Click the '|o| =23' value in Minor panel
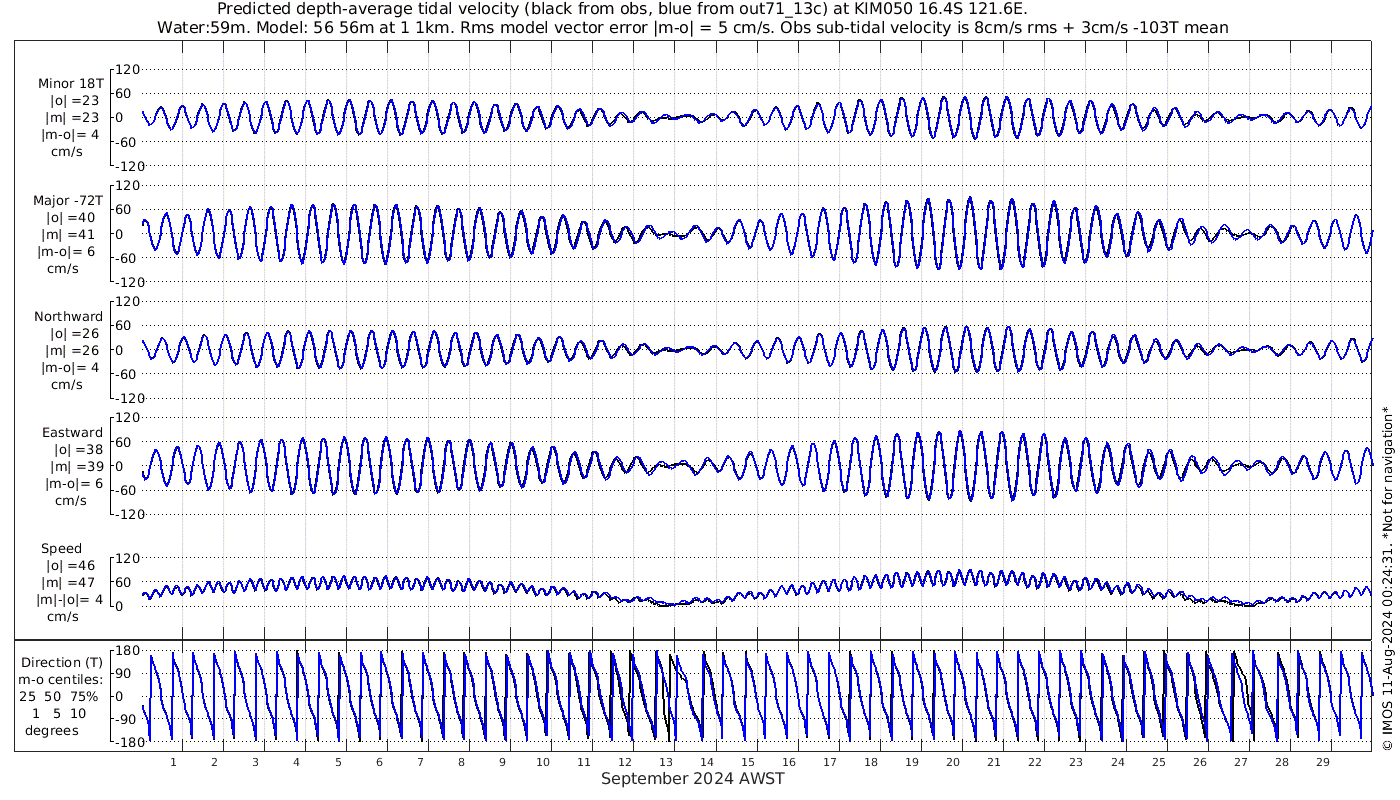 coord(75,101)
